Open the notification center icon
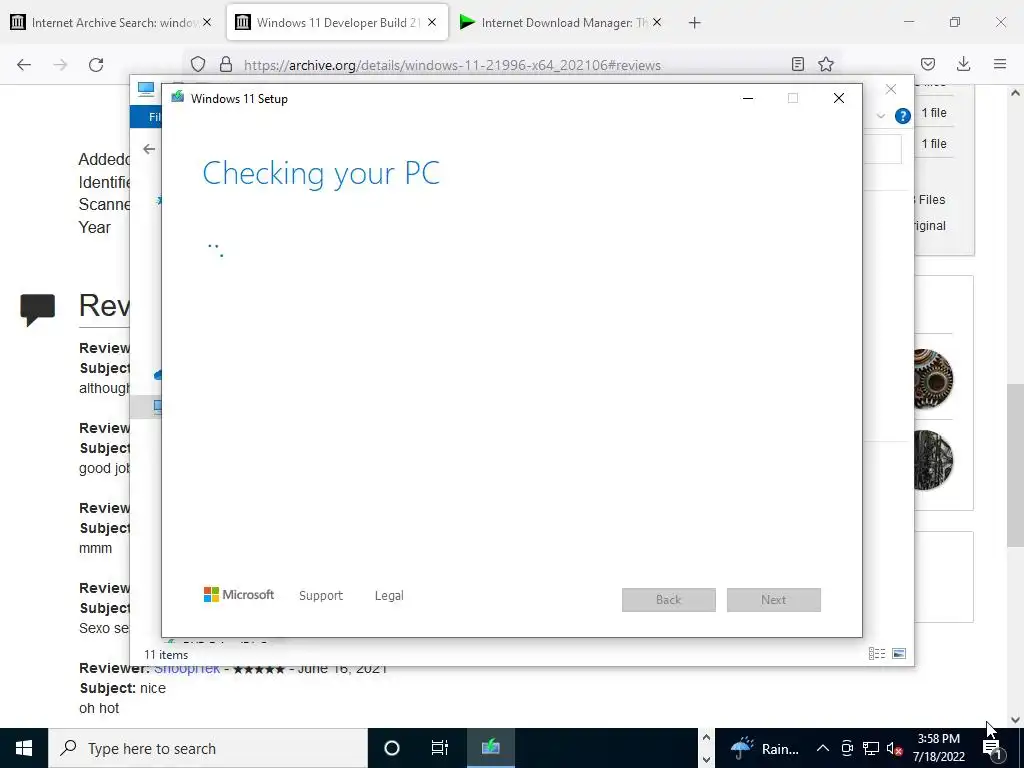1024x768 pixels. (992, 748)
